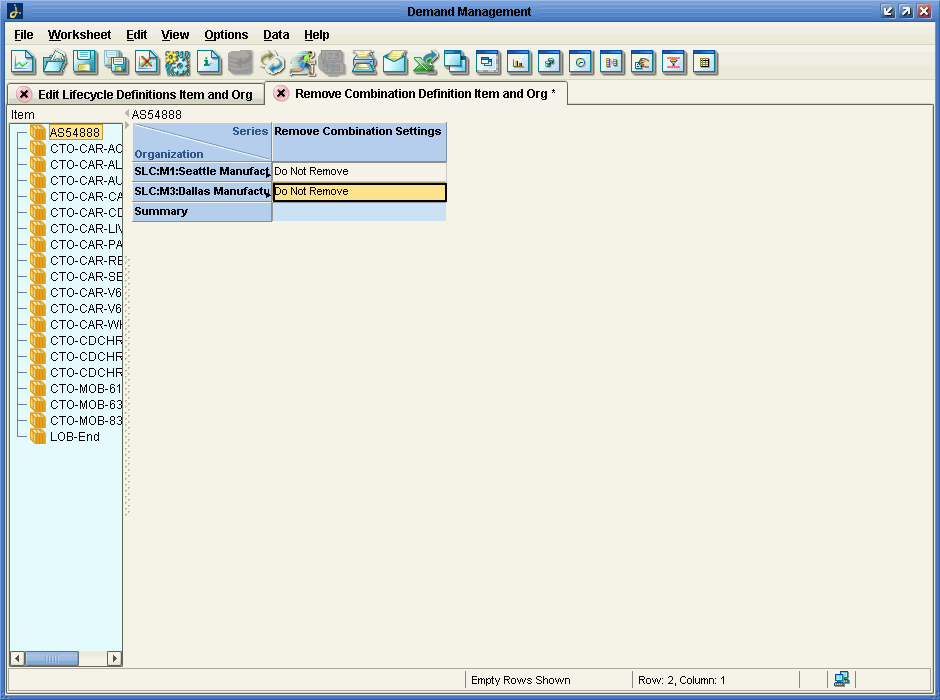Select the AS54888 item in the tree
940x700 pixels.
pos(75,132)
